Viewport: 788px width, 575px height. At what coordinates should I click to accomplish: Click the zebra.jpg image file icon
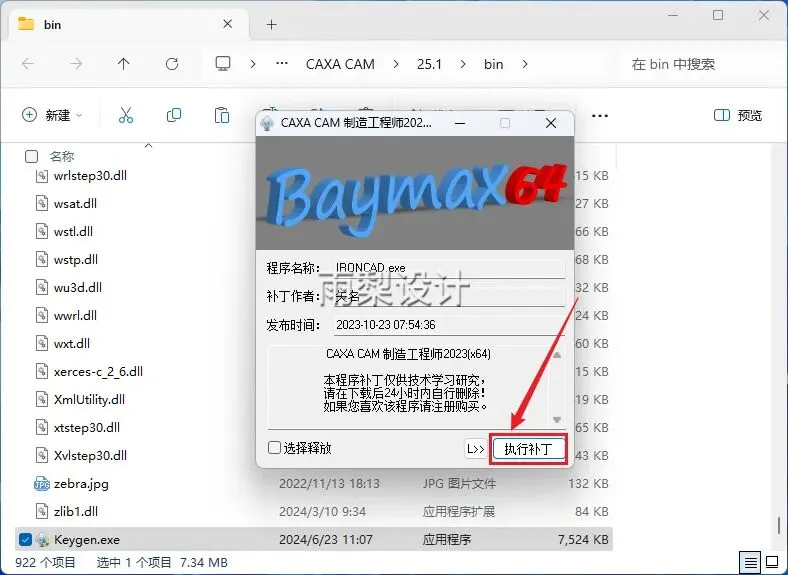[x=42, y=484]
